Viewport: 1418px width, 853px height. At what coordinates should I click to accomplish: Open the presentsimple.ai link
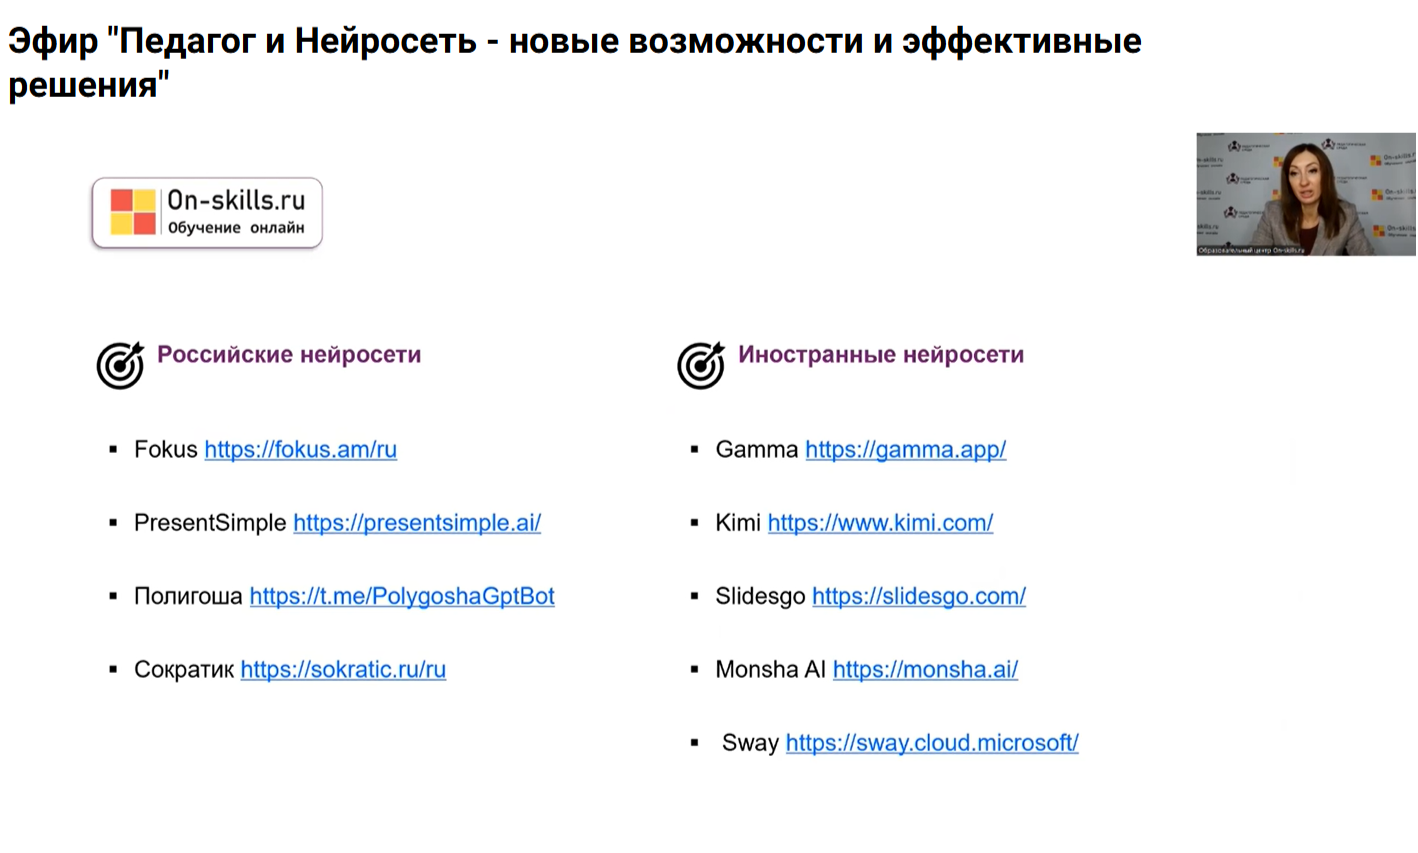coord(417,523)
